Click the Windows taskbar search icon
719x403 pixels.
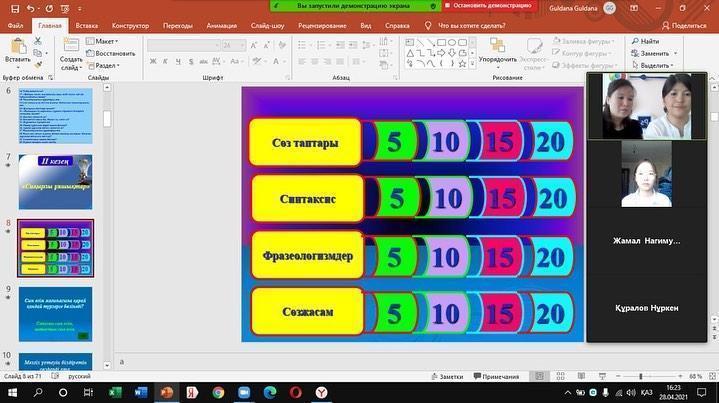point(37,392)
